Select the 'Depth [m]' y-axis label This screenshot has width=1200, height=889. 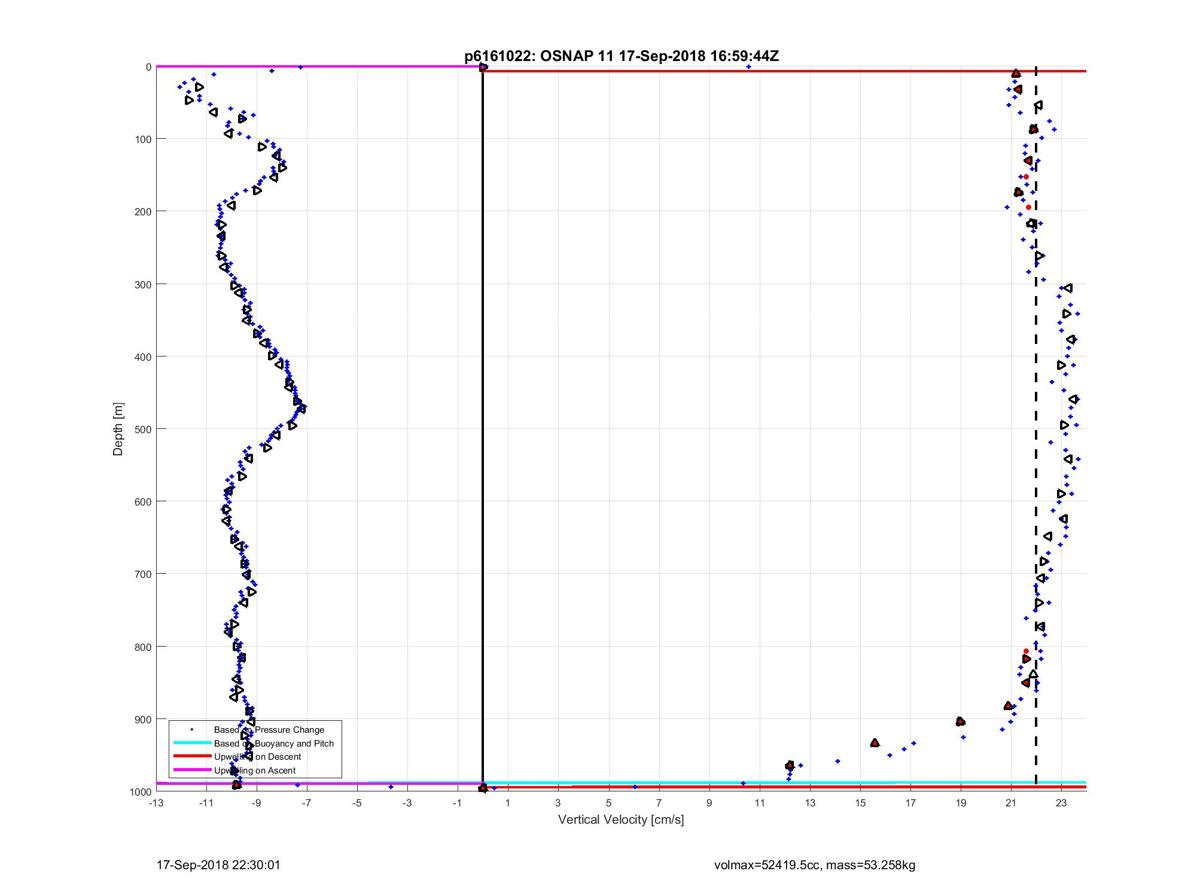pyautogui.click(x=118, y=429)
